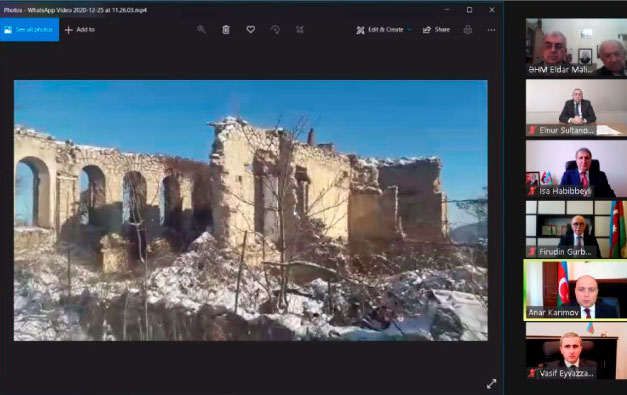Close the Photos window
The height and width of the screenshot is (395, 627).
click(x=492, y=10)
